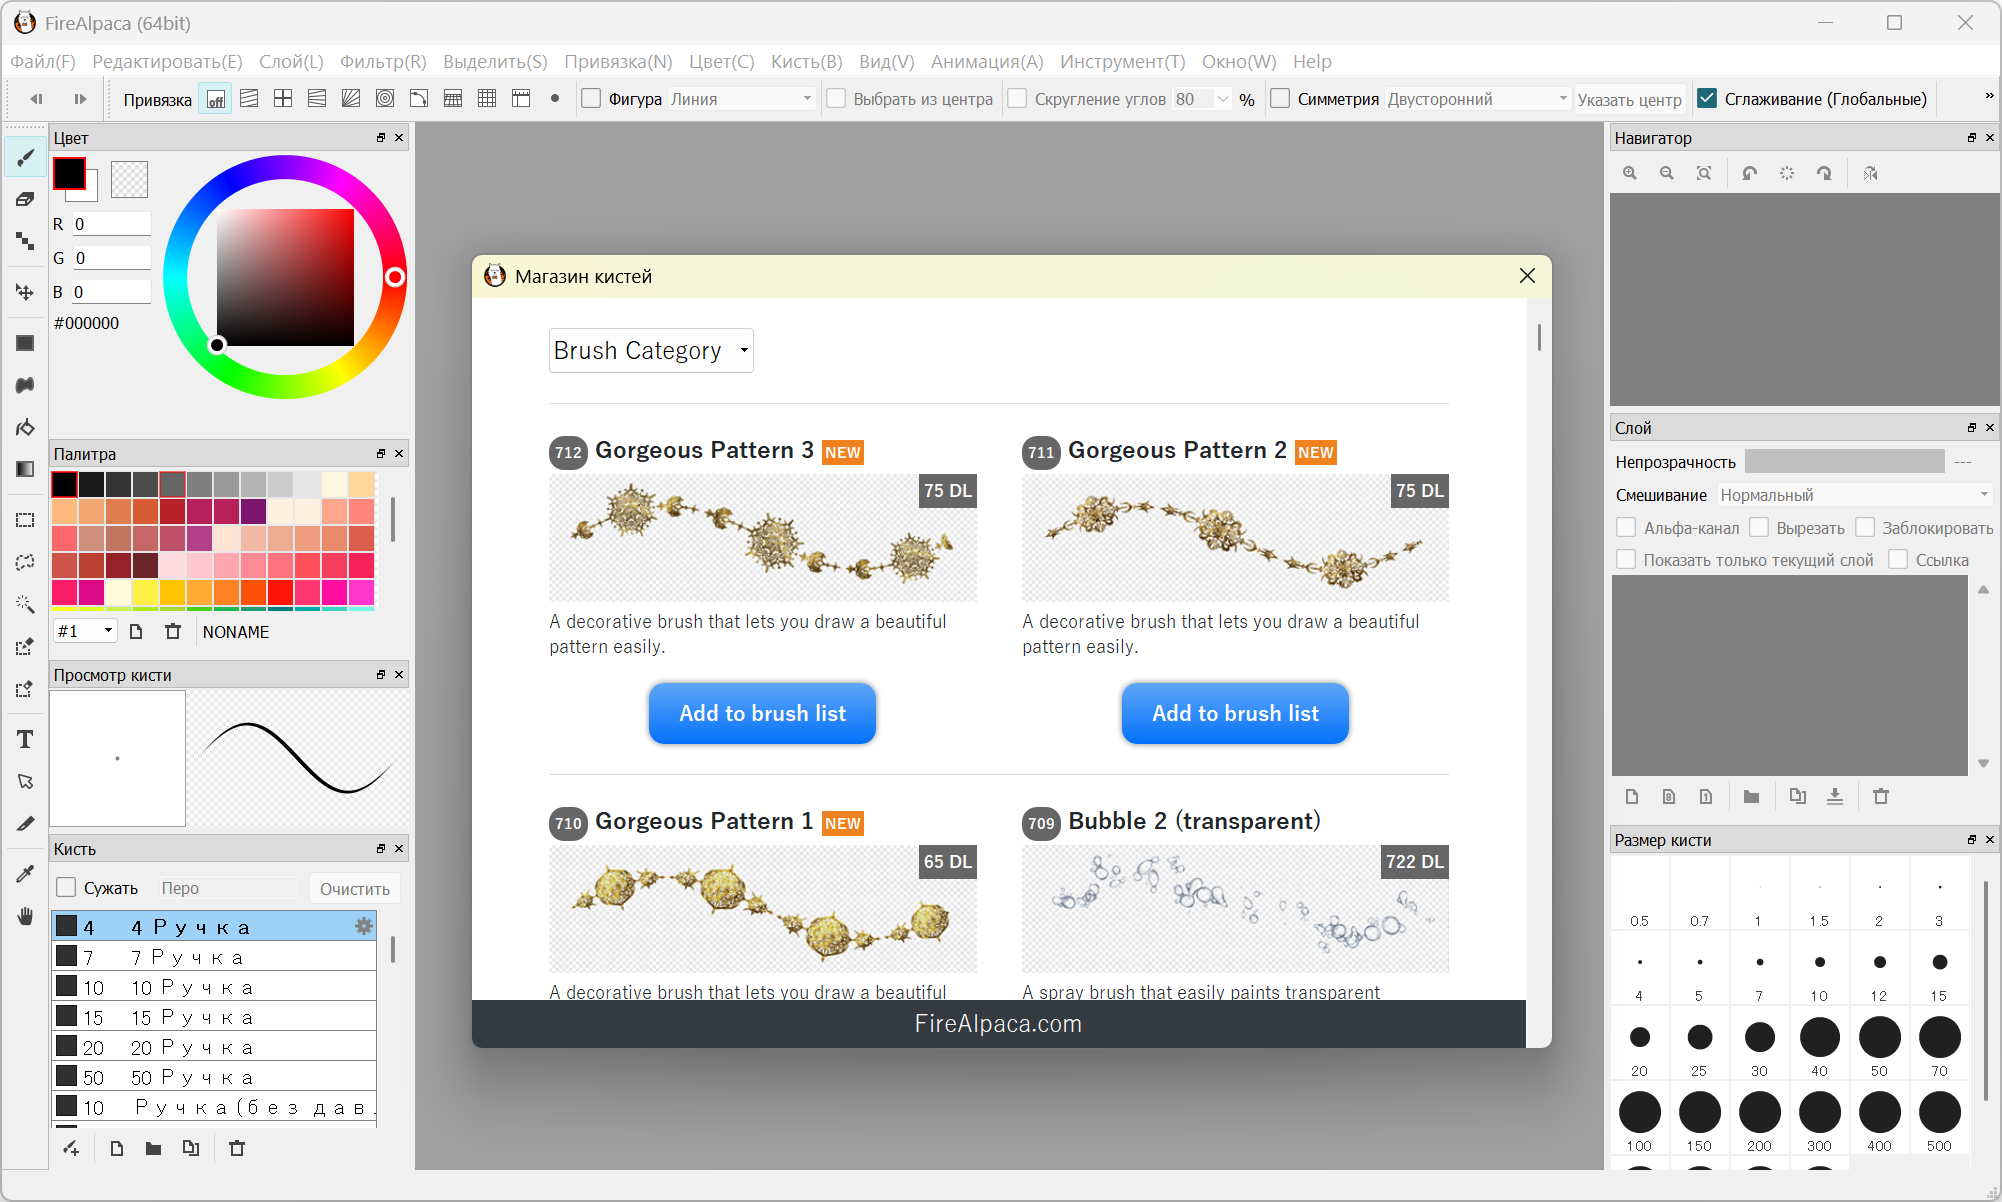
Task: Open the Фильтр(R) menu
Action: point(383,62)
